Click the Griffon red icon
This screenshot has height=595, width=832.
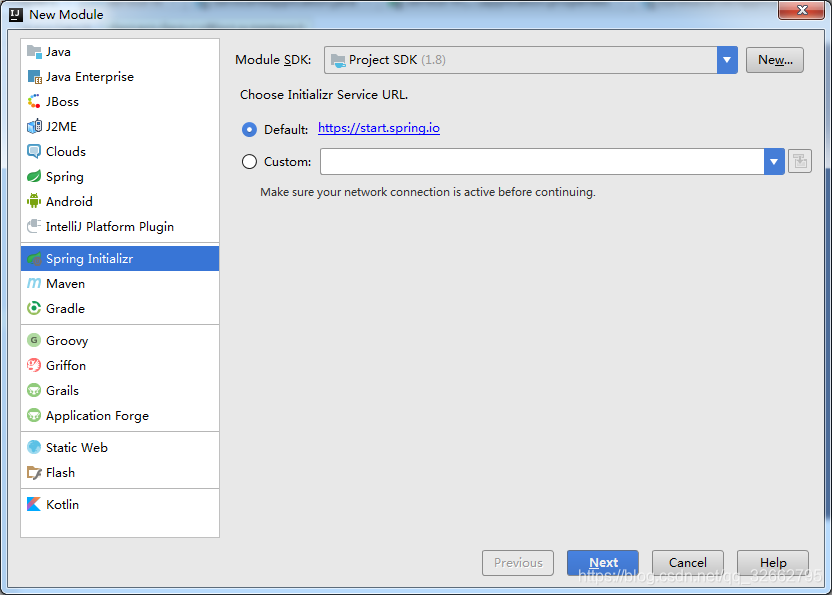tap(34, 365)
